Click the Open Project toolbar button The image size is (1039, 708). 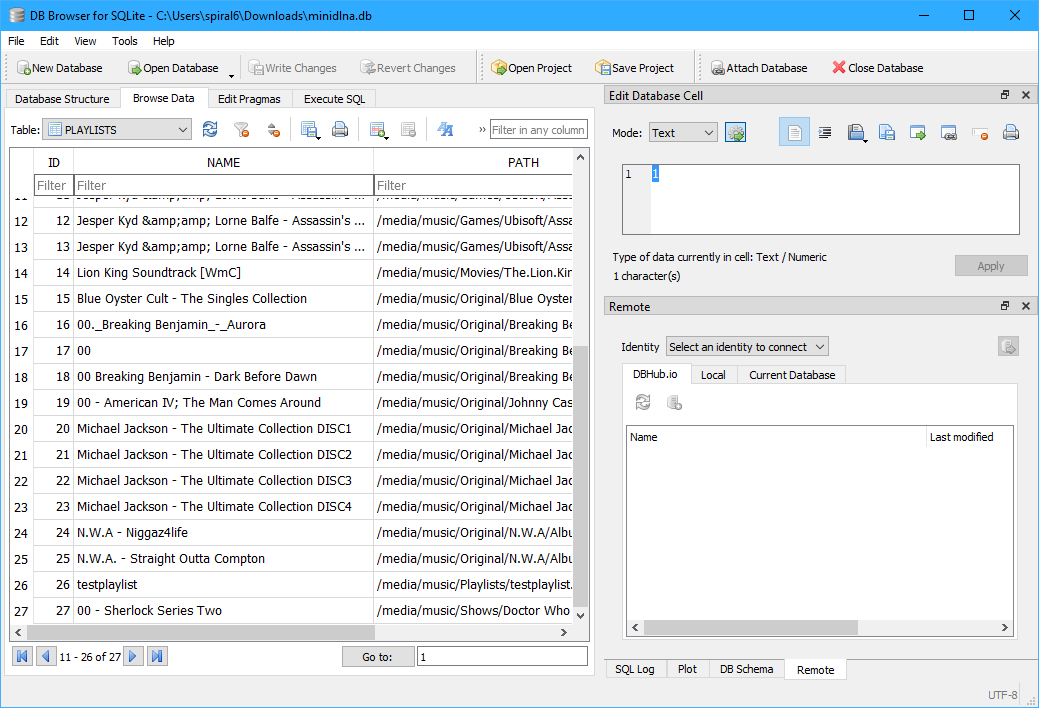pos(531,68)
